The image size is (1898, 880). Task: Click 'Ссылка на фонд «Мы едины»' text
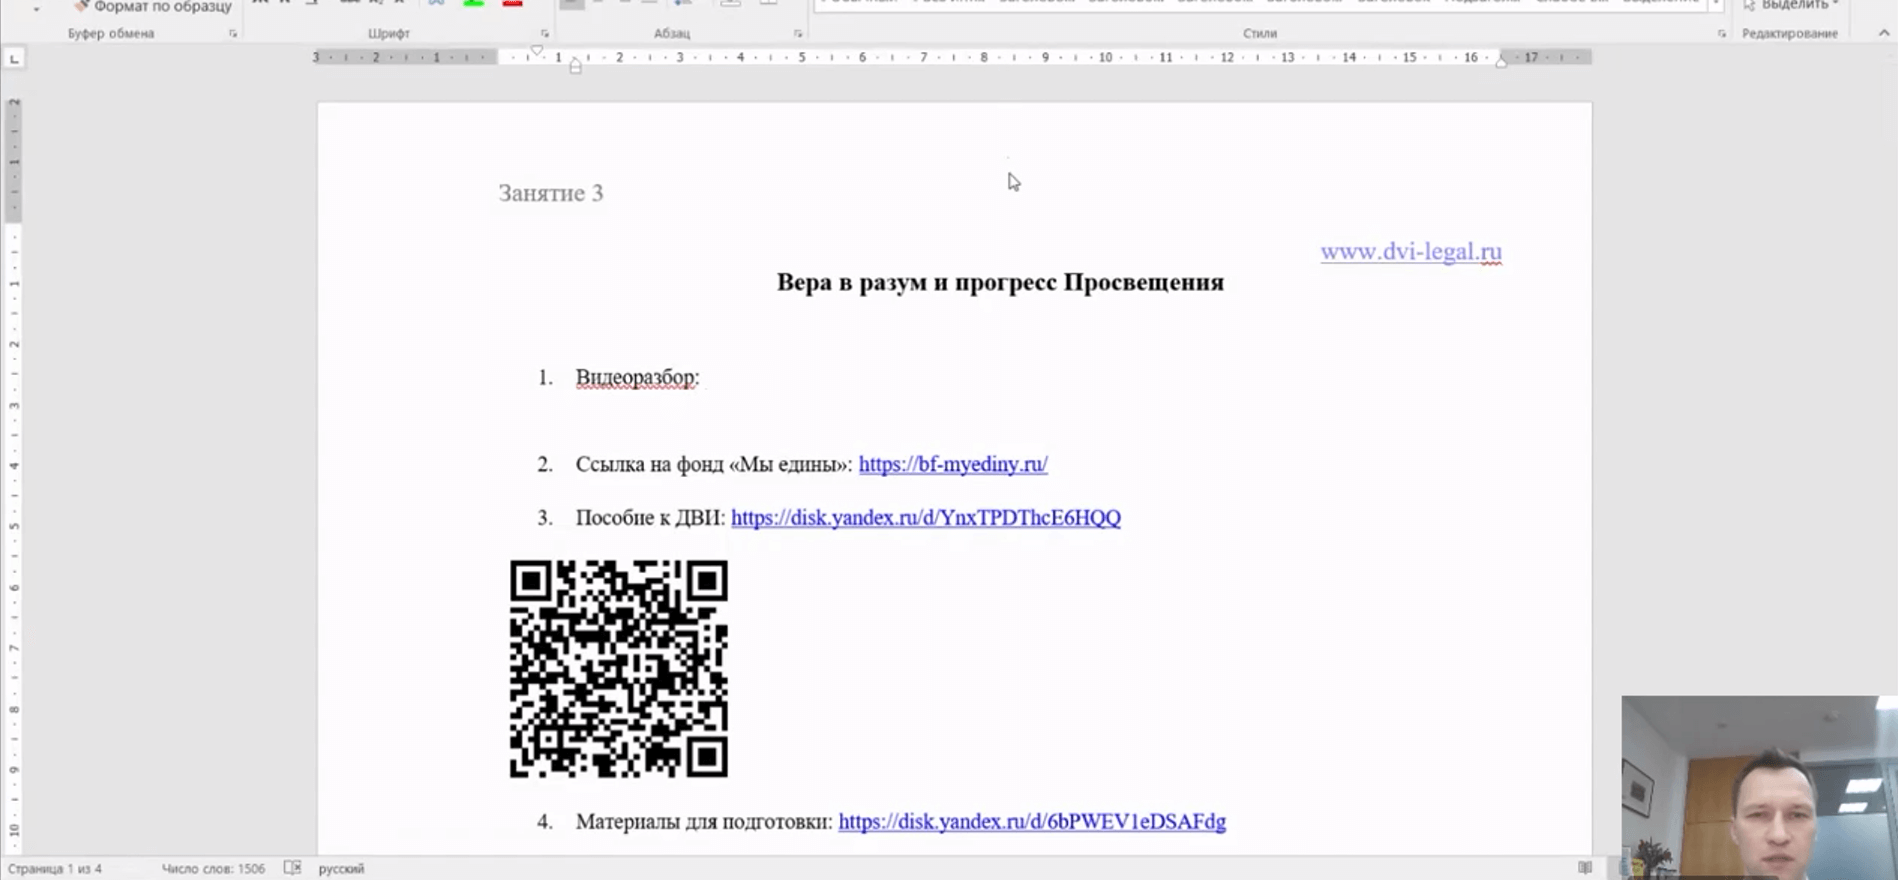point(714,464)
